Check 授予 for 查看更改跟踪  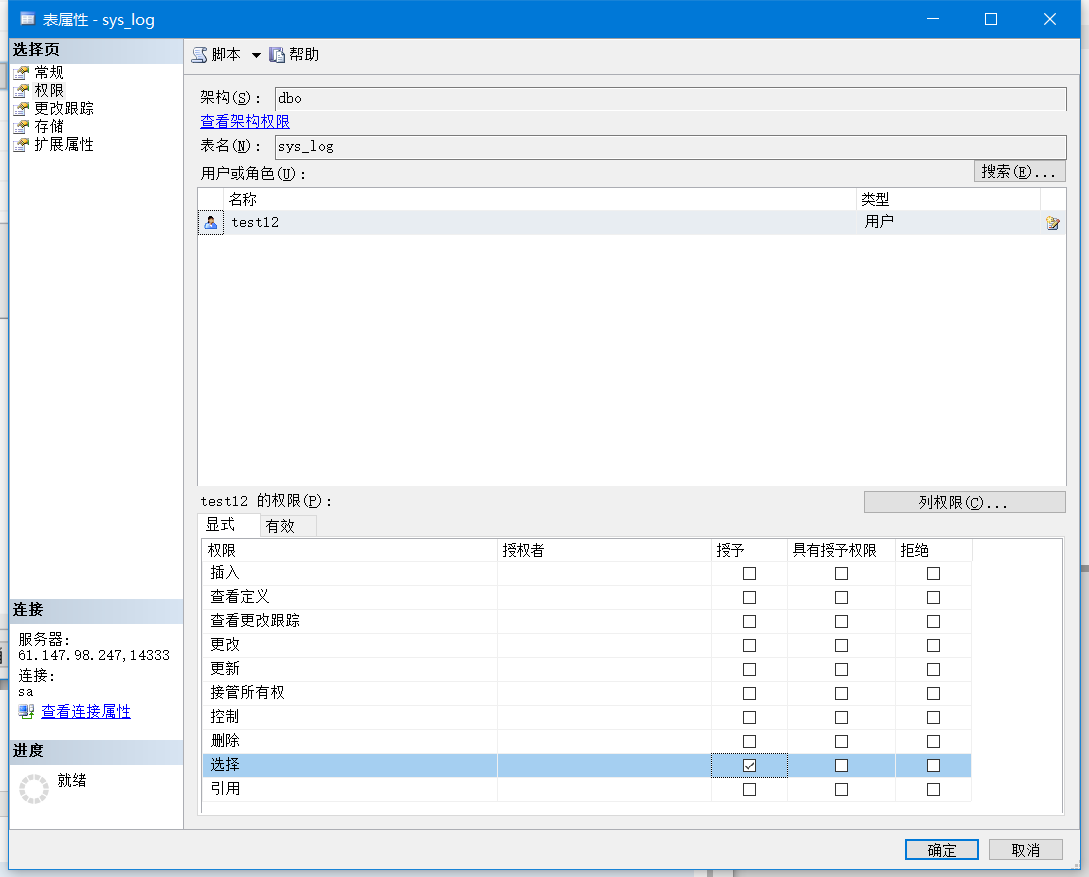tap(749, 621)
